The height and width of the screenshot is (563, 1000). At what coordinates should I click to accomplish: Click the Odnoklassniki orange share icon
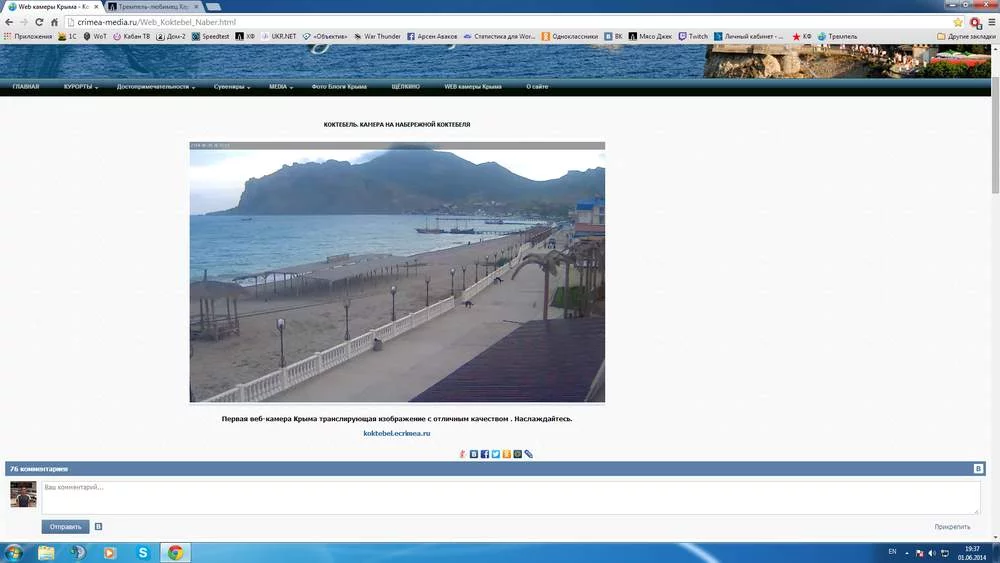click(507, 454)
